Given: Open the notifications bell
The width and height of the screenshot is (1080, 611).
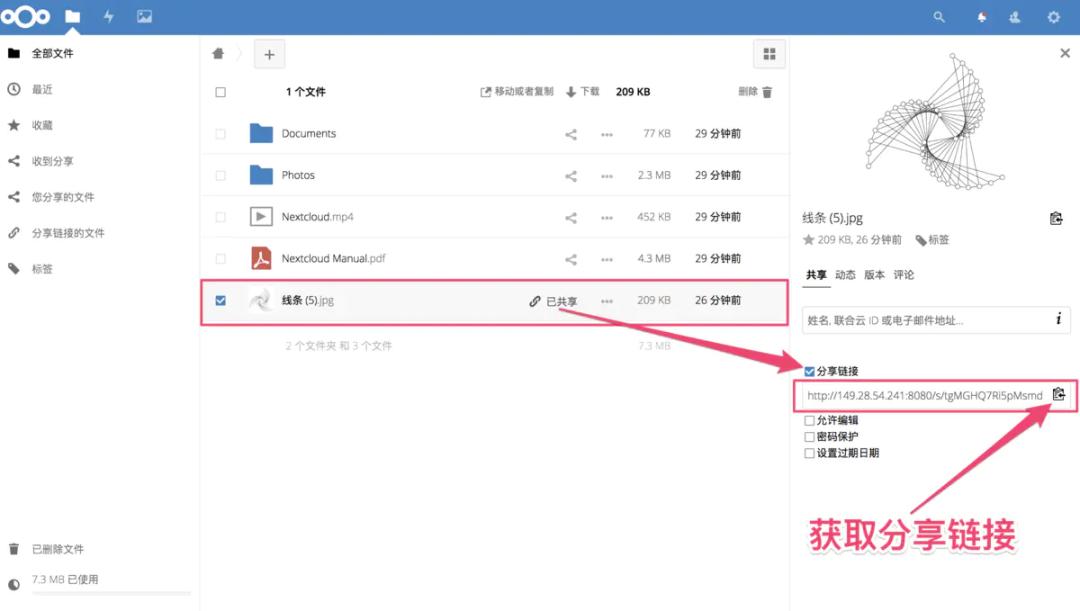Looking at the screenshot, I should point(981,17).
